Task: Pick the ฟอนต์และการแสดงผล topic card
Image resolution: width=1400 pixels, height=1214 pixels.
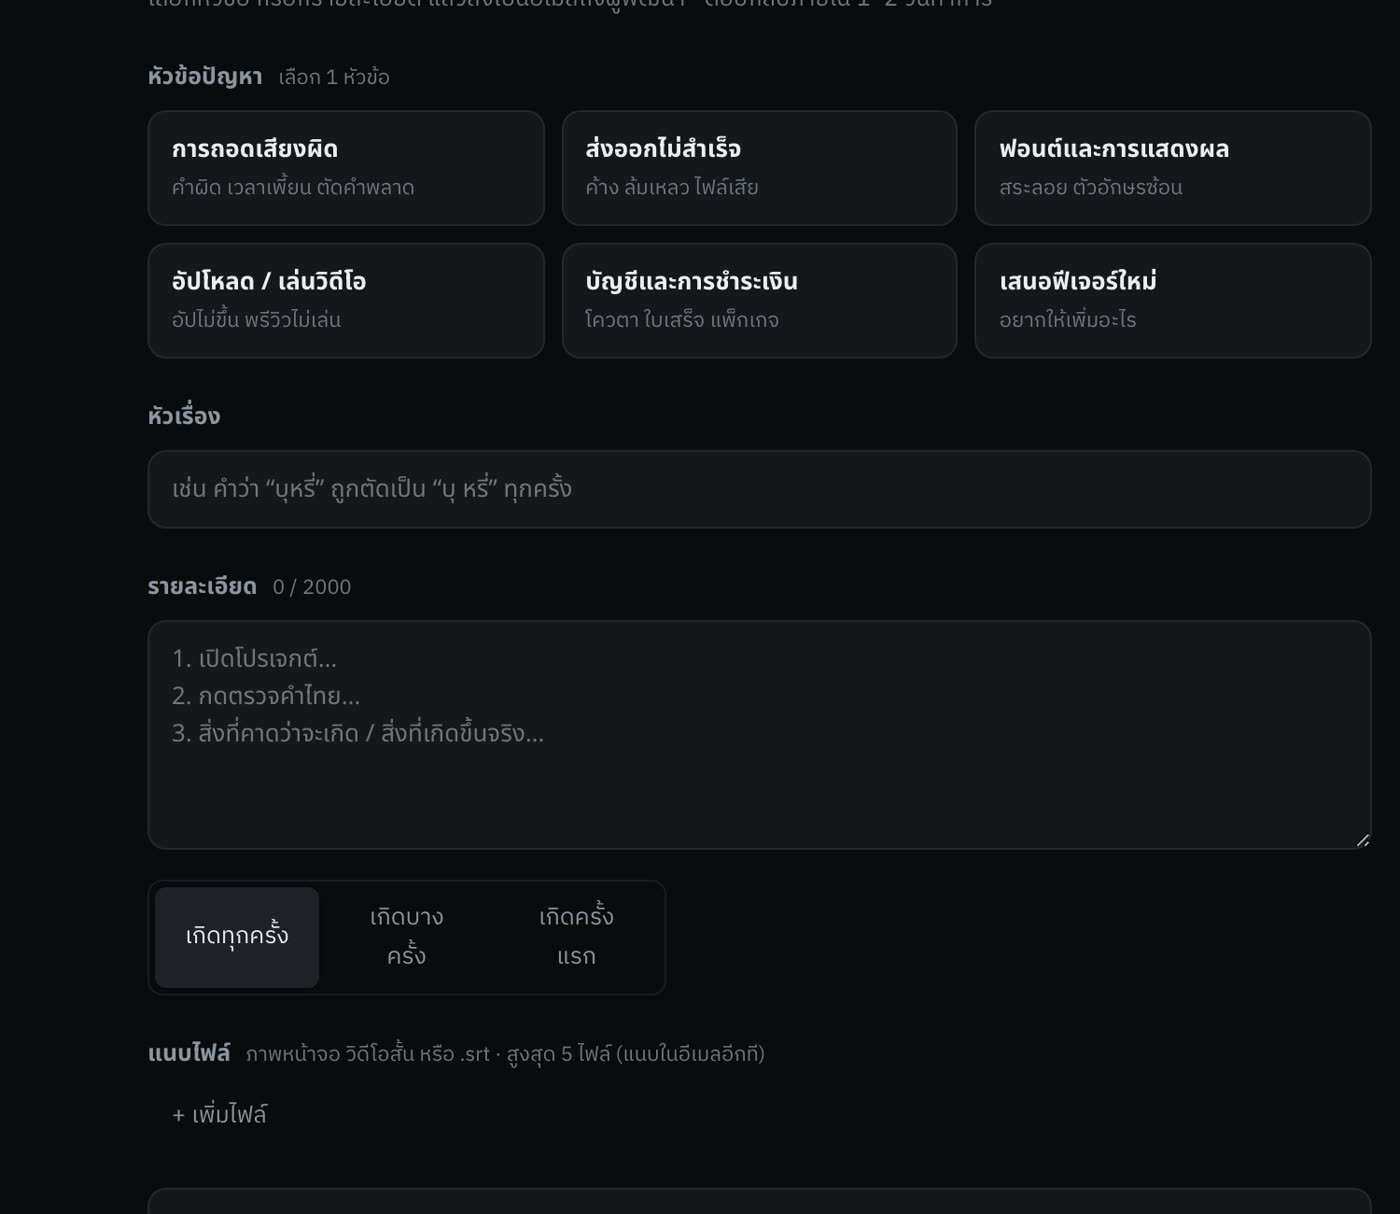Action: click(1173, 168)
